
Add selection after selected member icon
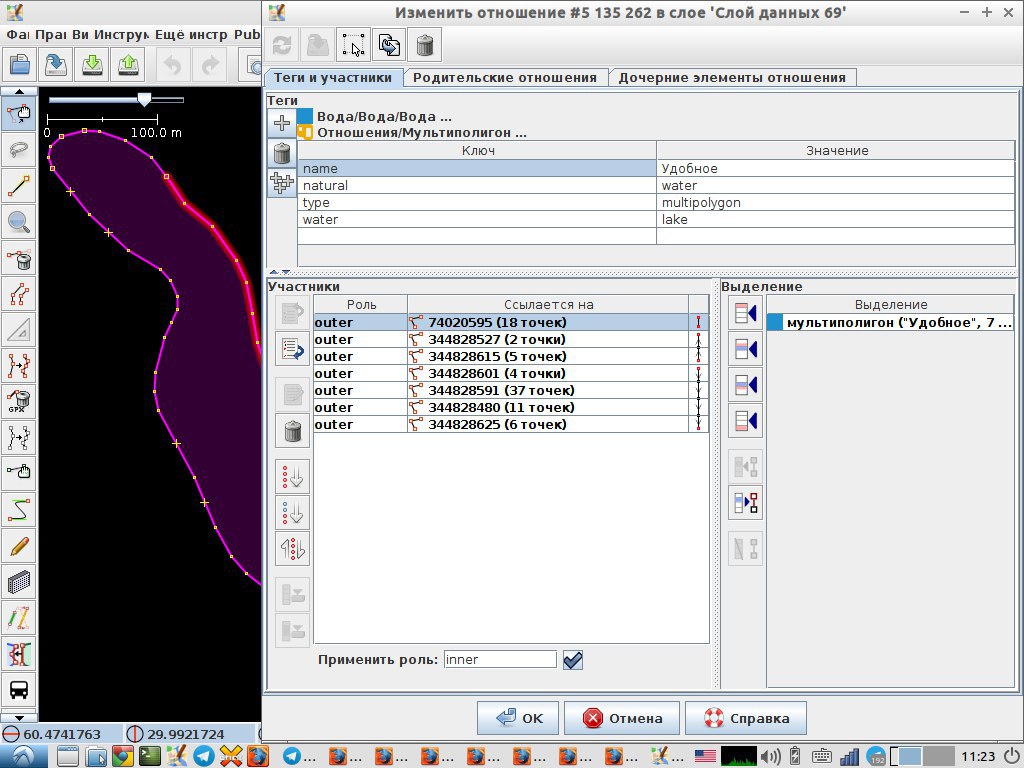tap(745, 385)
